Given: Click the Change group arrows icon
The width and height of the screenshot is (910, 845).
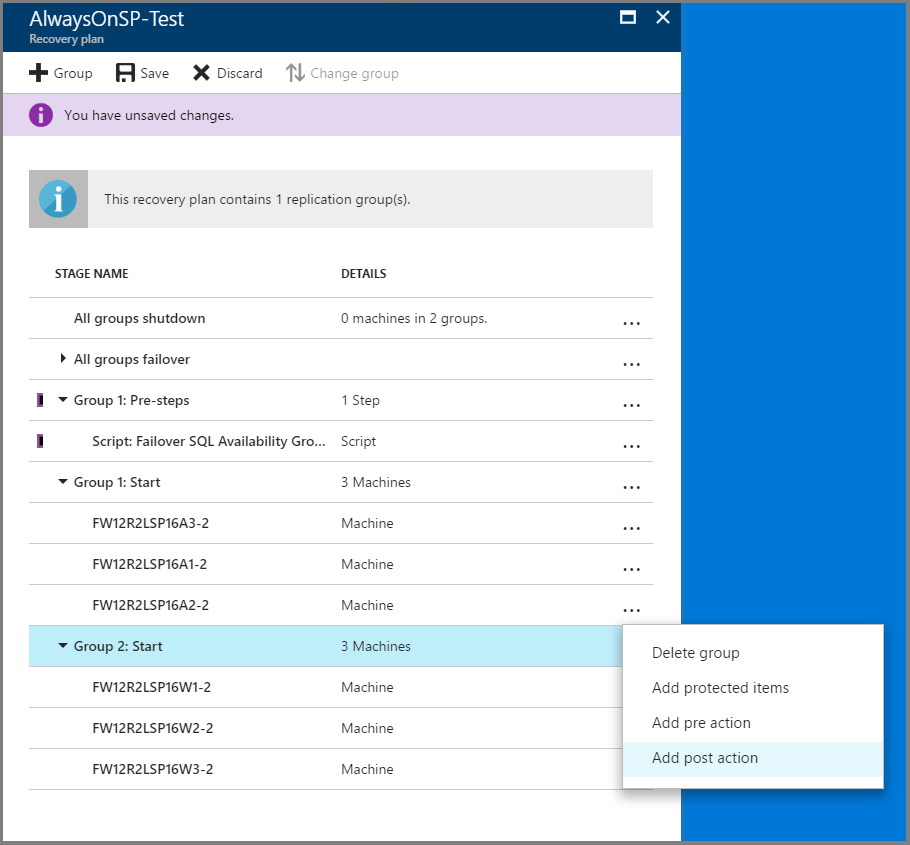Looking at the screenshot, I should [295, 73].
